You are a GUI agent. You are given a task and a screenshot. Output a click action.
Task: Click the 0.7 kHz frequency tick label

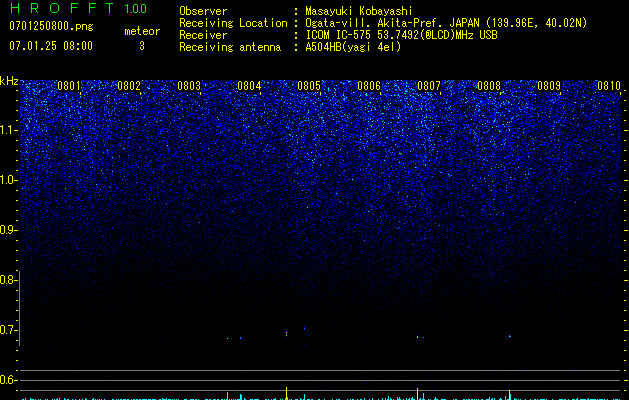pos(7,330)
